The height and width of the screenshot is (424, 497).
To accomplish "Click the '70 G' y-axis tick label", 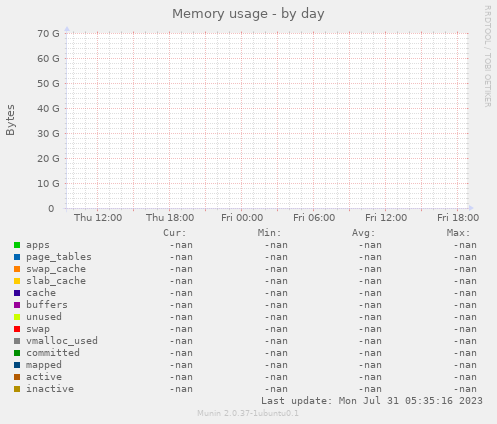I will (x=48, y=34).
